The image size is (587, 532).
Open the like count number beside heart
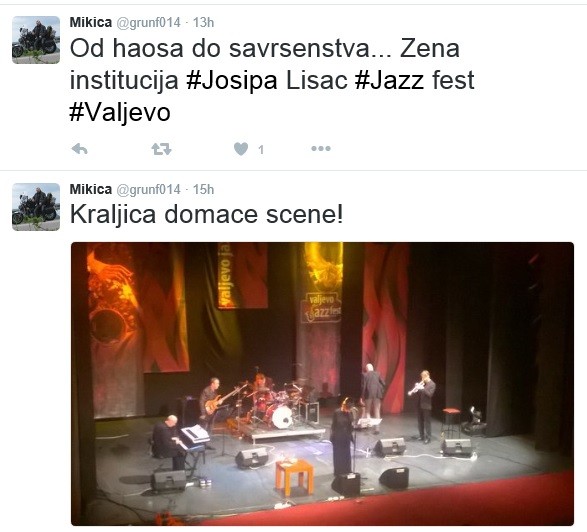point(261,150)
